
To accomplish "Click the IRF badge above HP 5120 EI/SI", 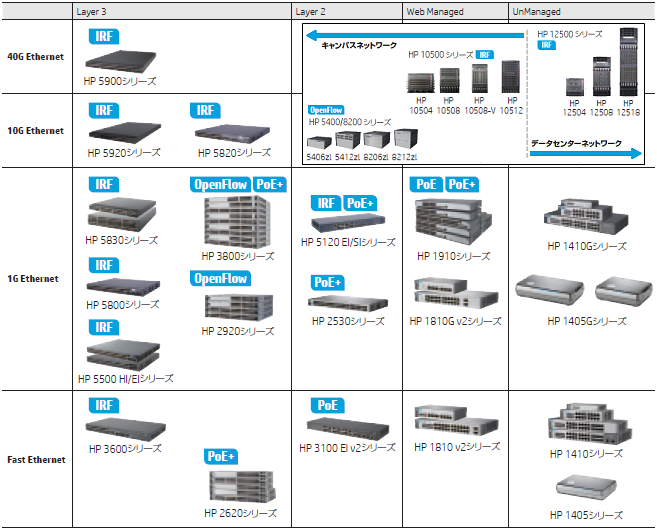I will click(x=326, y=203).
